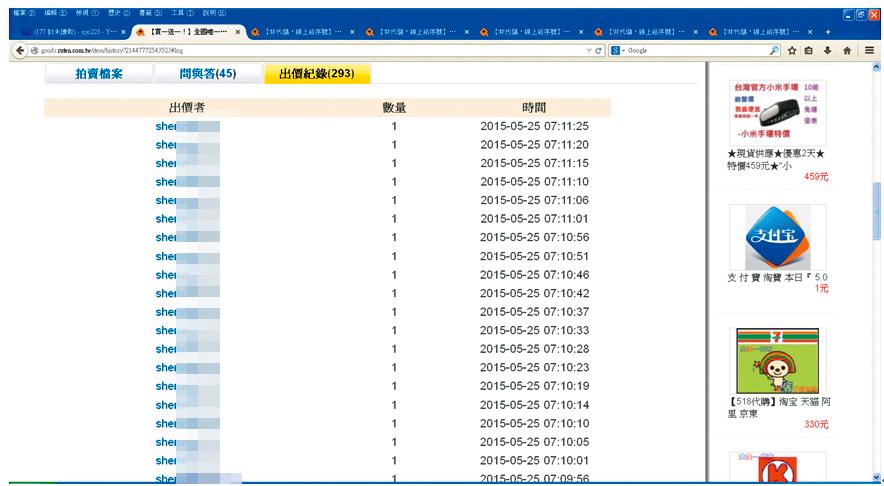Viewport: 884px width, 486px height.
Task: Click the 459元 price label
Action: pos(816,177)
